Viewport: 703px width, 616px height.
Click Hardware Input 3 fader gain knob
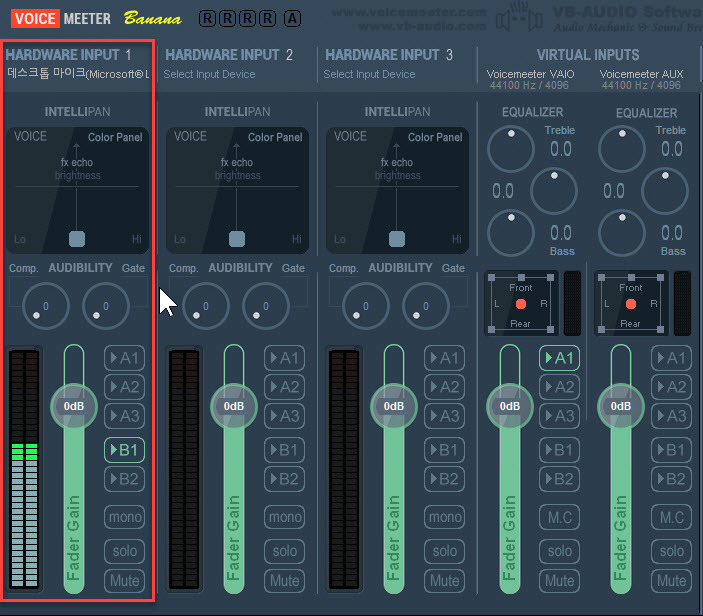394,406
